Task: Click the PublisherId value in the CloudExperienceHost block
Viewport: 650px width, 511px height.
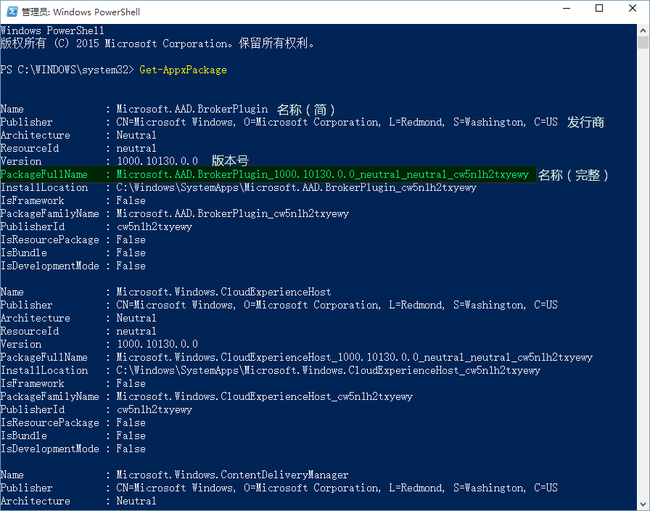Action: click(154, 410)
